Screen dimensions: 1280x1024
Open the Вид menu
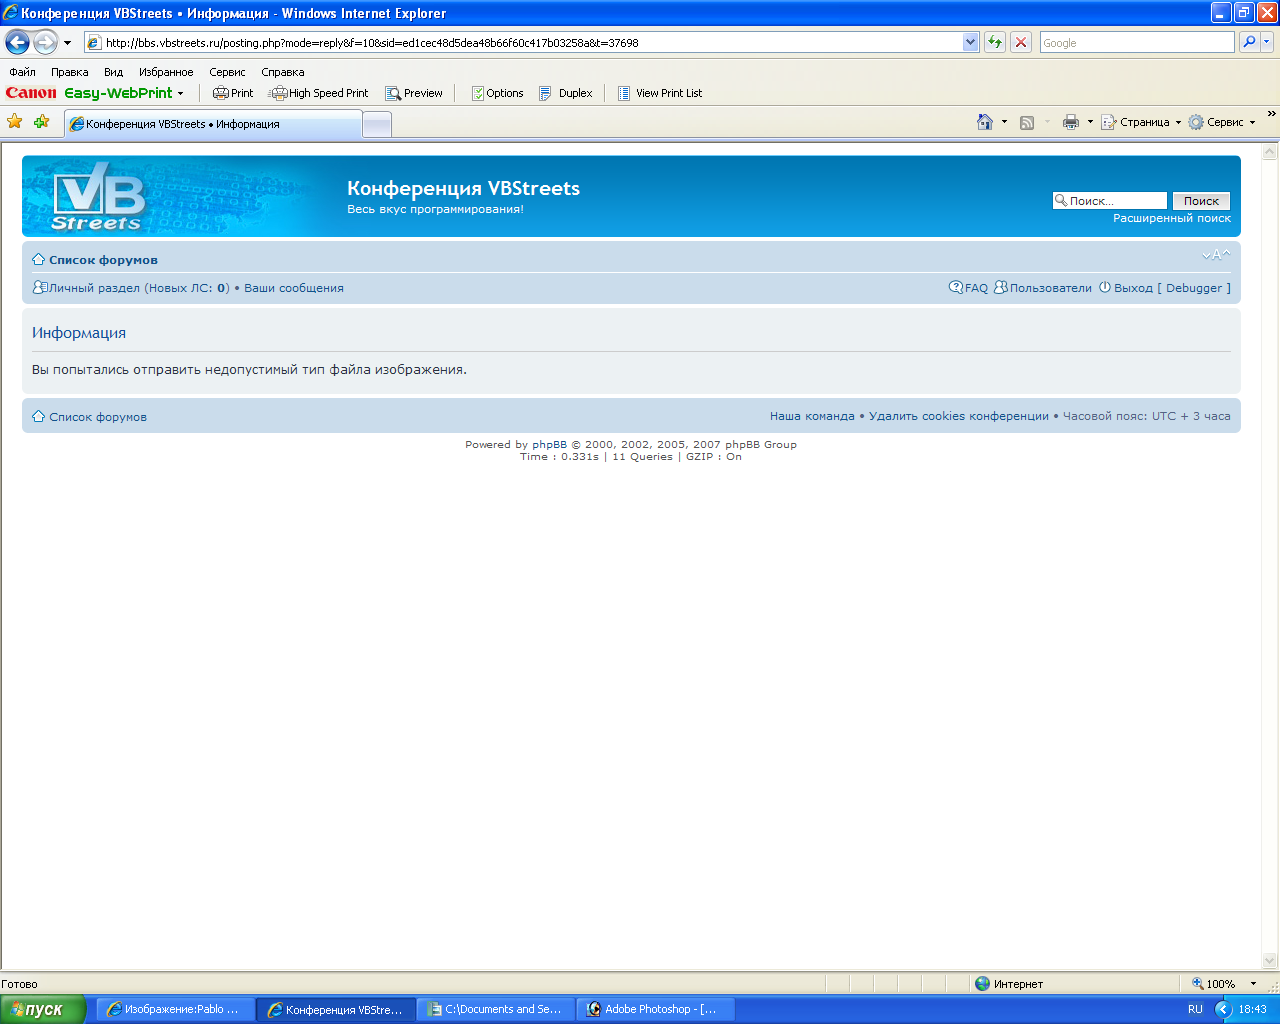[x=113, y=72]
